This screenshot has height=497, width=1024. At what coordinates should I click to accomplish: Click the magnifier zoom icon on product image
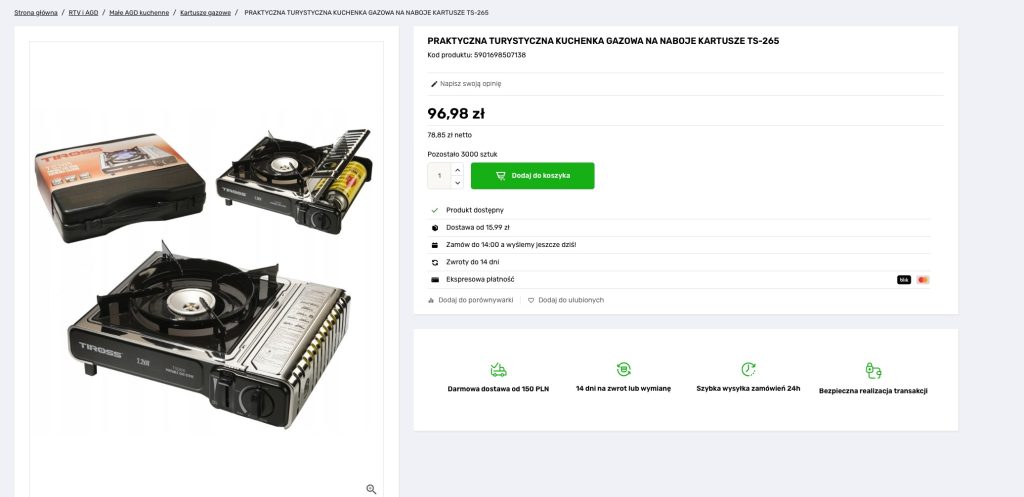pos(371,489)
